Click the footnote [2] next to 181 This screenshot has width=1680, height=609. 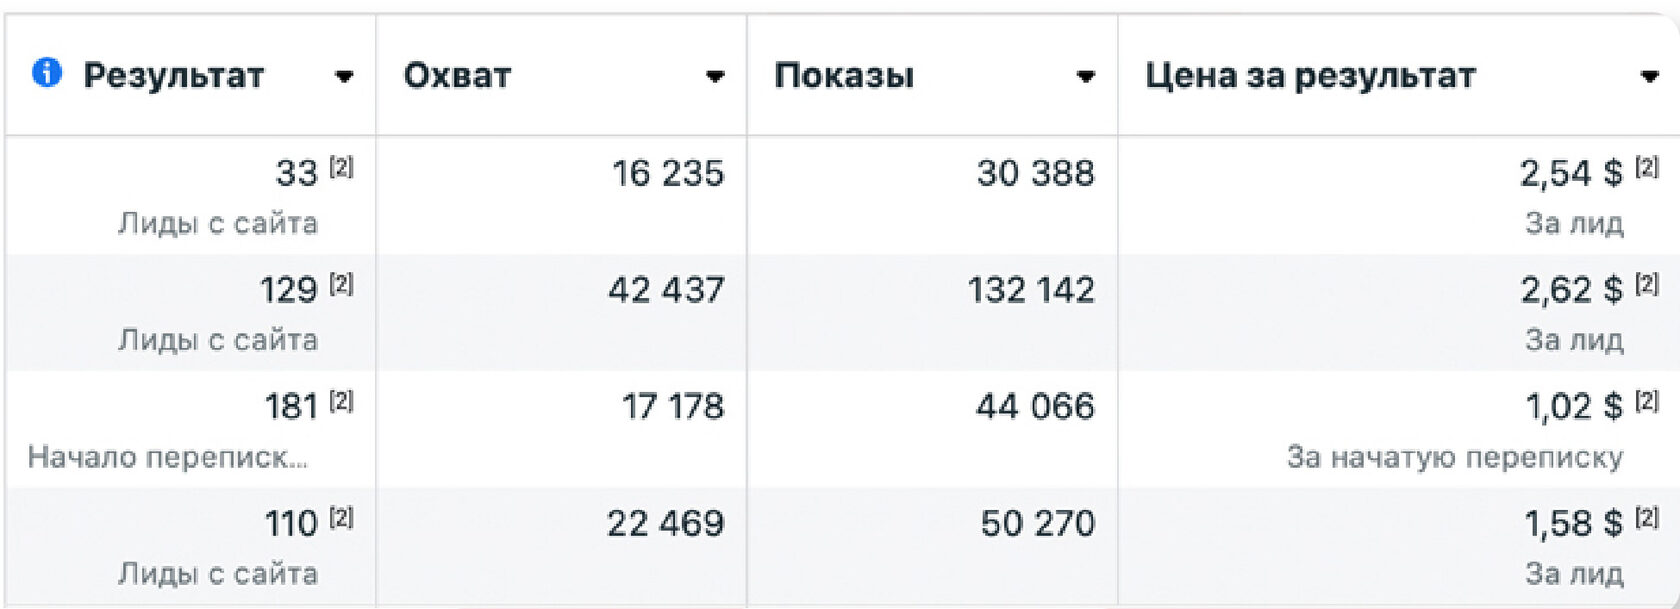[342, 401]
